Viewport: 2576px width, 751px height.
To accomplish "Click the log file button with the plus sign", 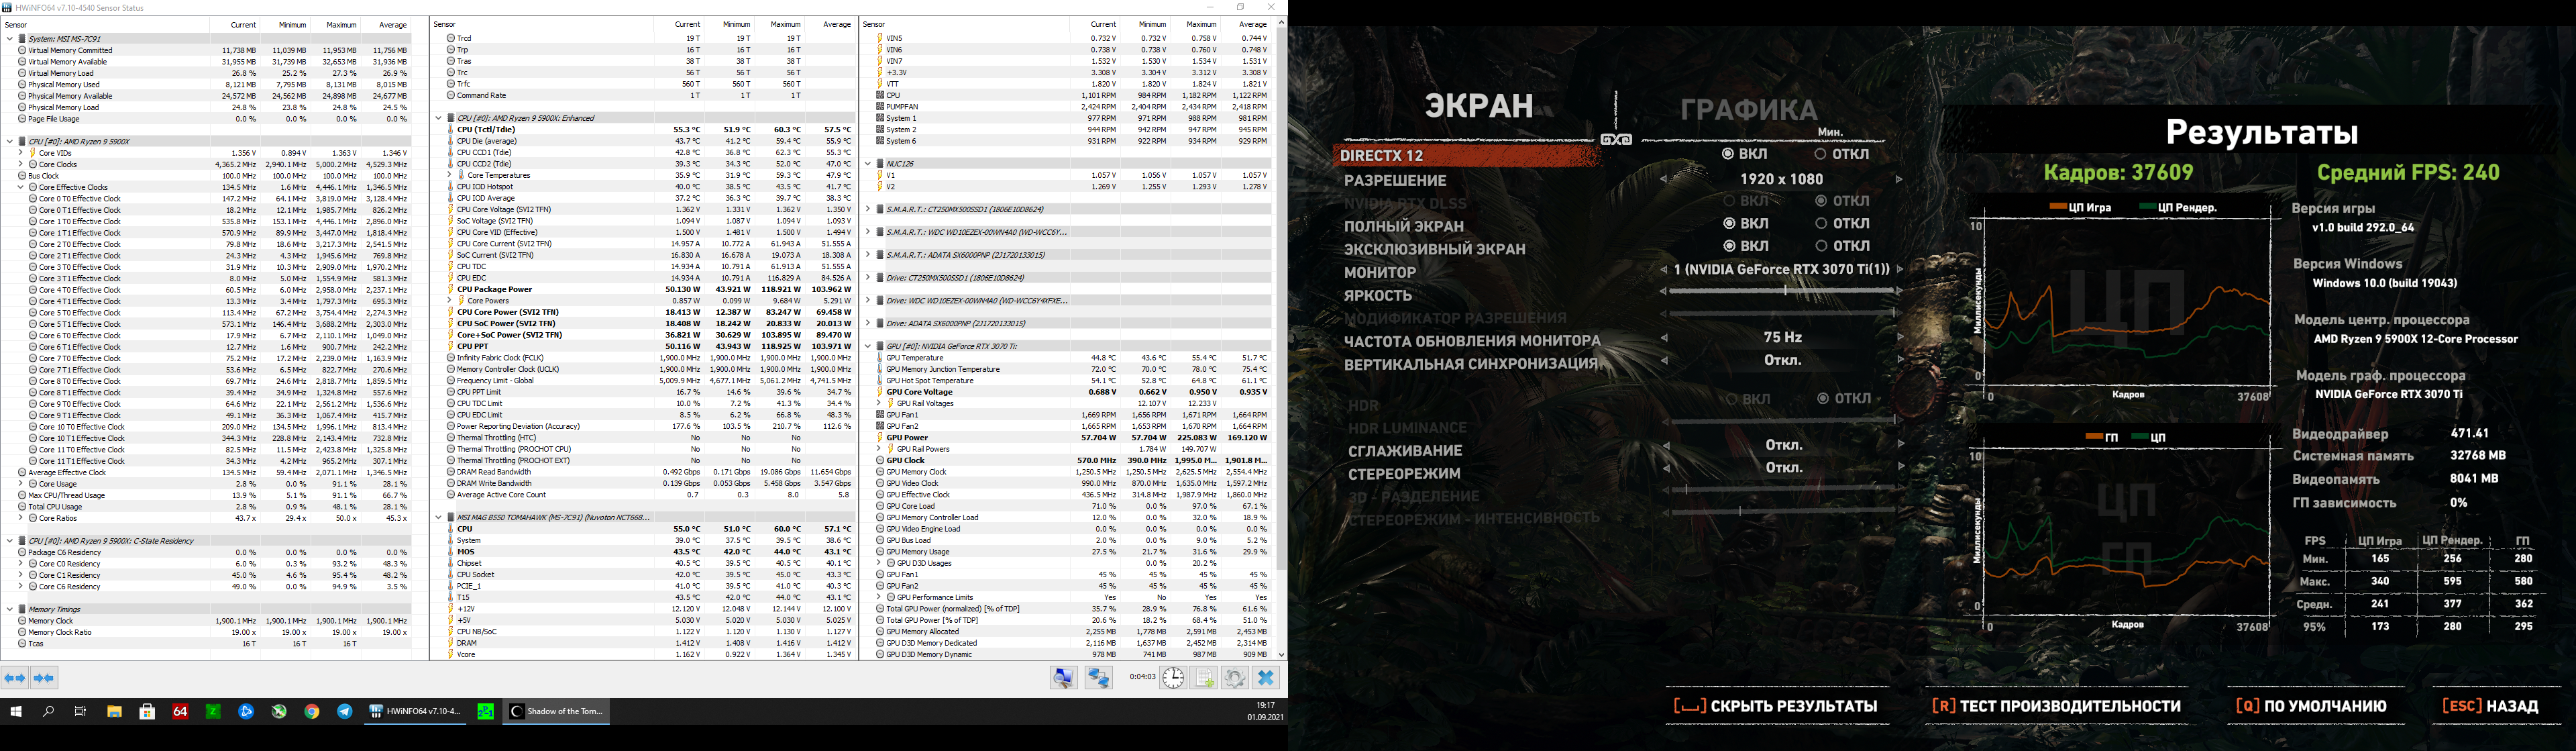I will point(1204,677).
